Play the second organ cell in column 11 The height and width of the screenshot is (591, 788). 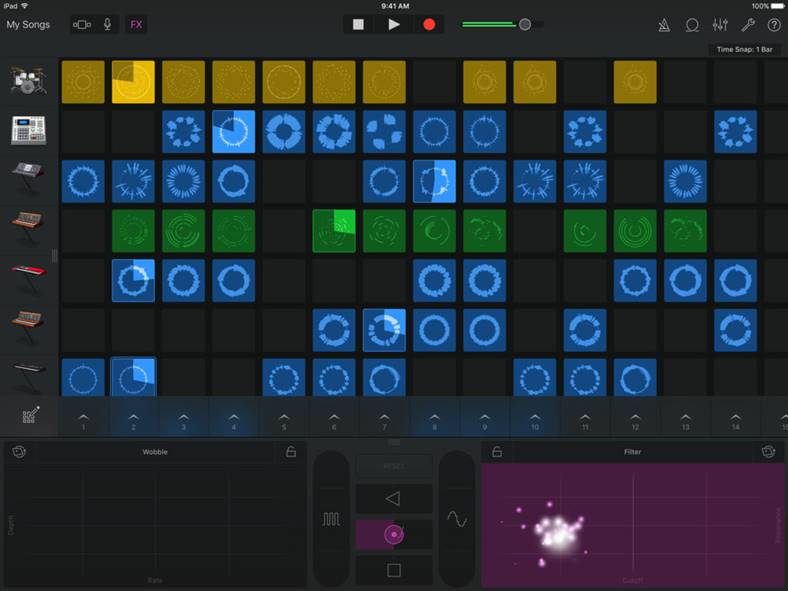point(585,330)
